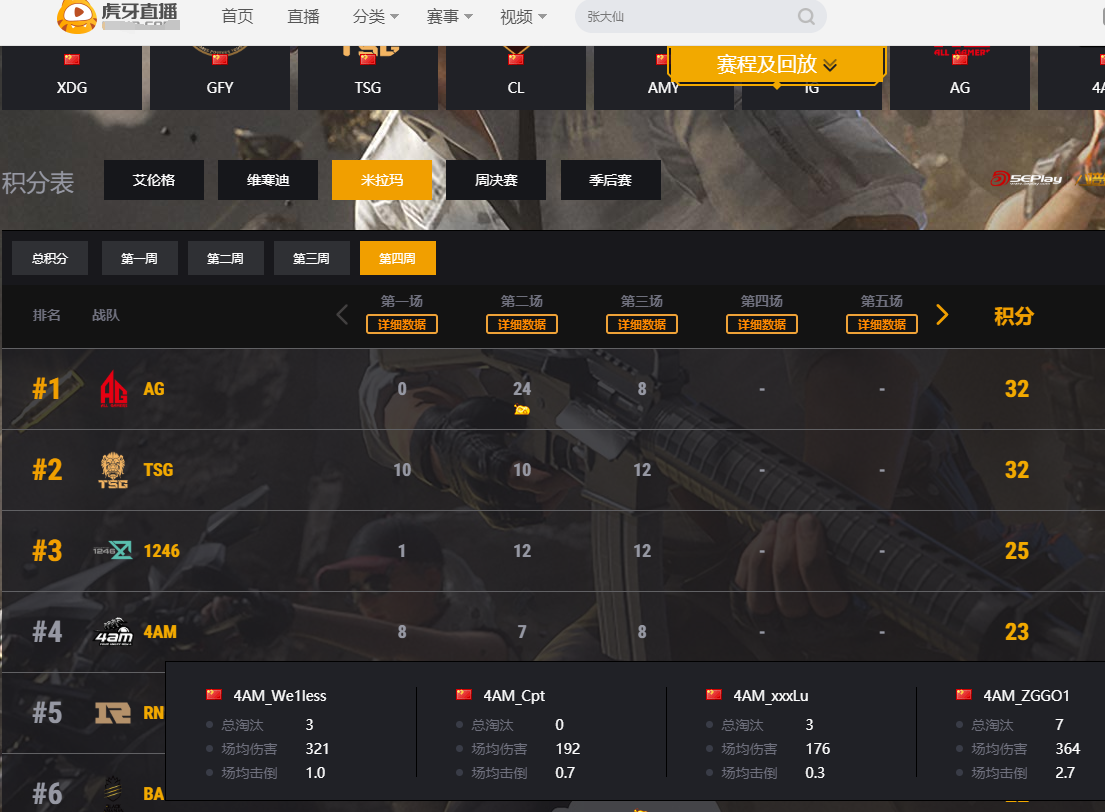1105x812 pixels.
Task: Open 详细数据 for 第二场
Action: 522,324
